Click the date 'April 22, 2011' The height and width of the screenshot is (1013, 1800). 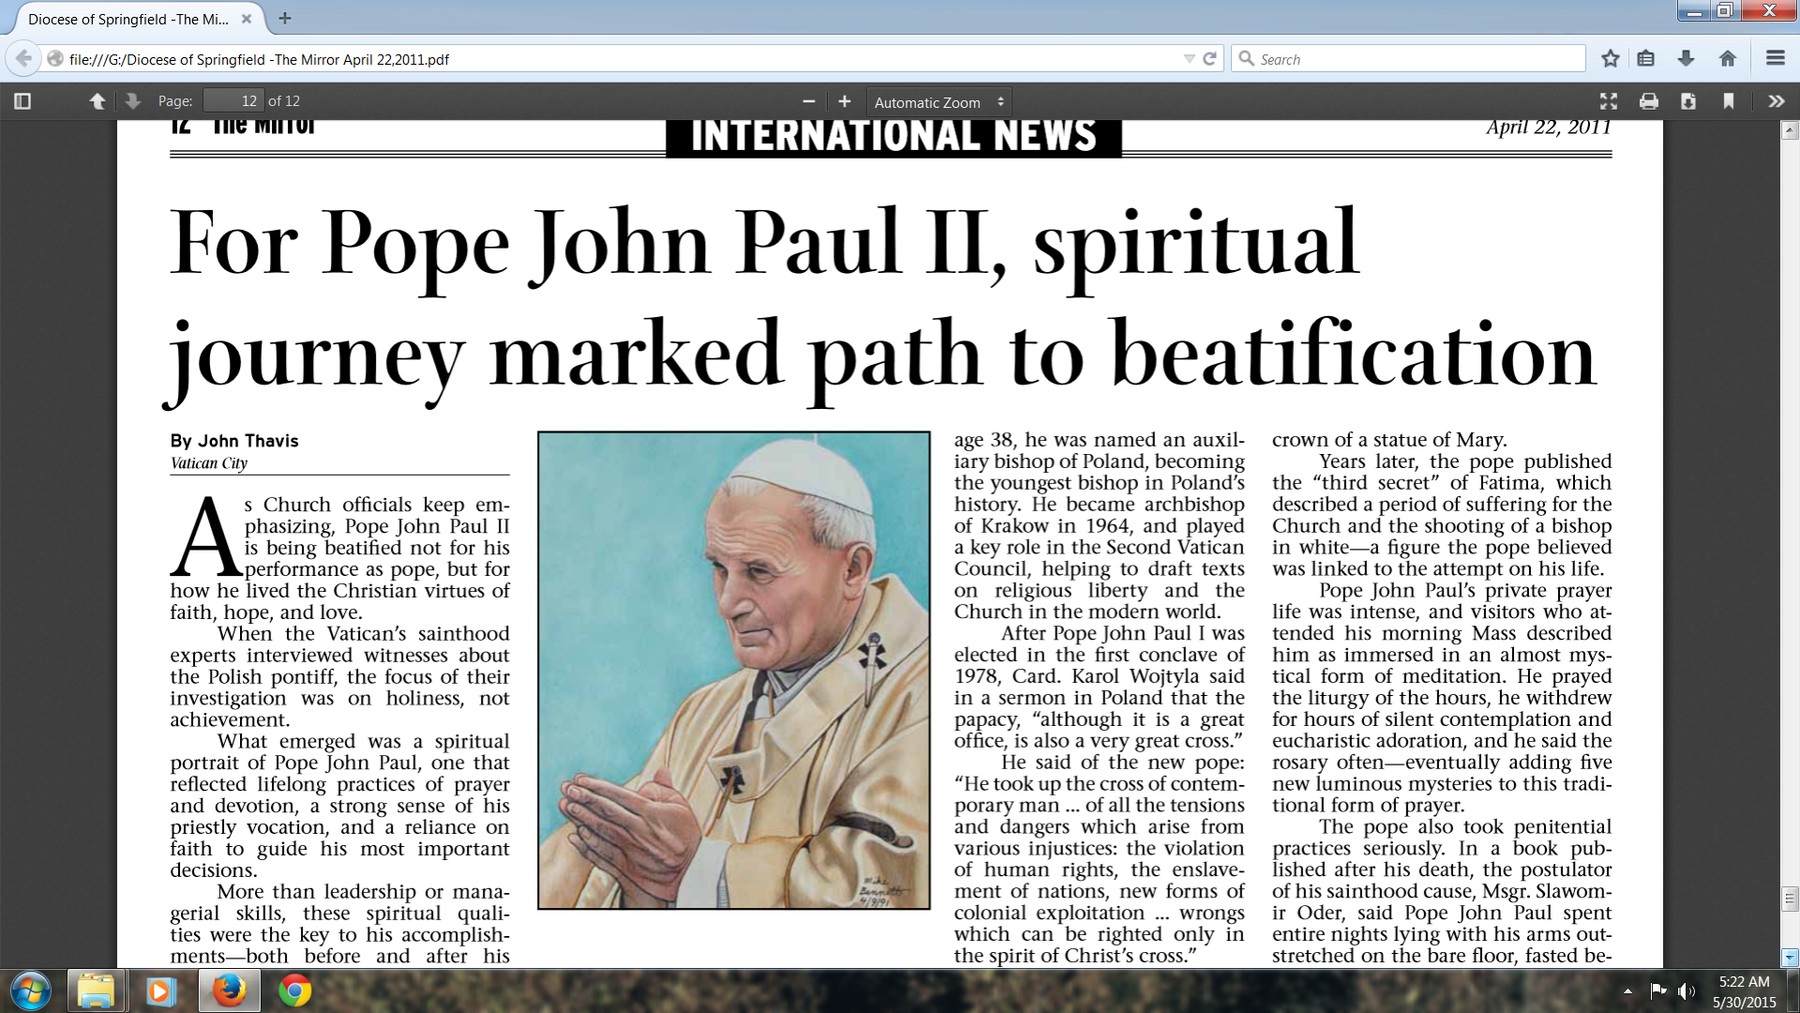pos(1548,127)
